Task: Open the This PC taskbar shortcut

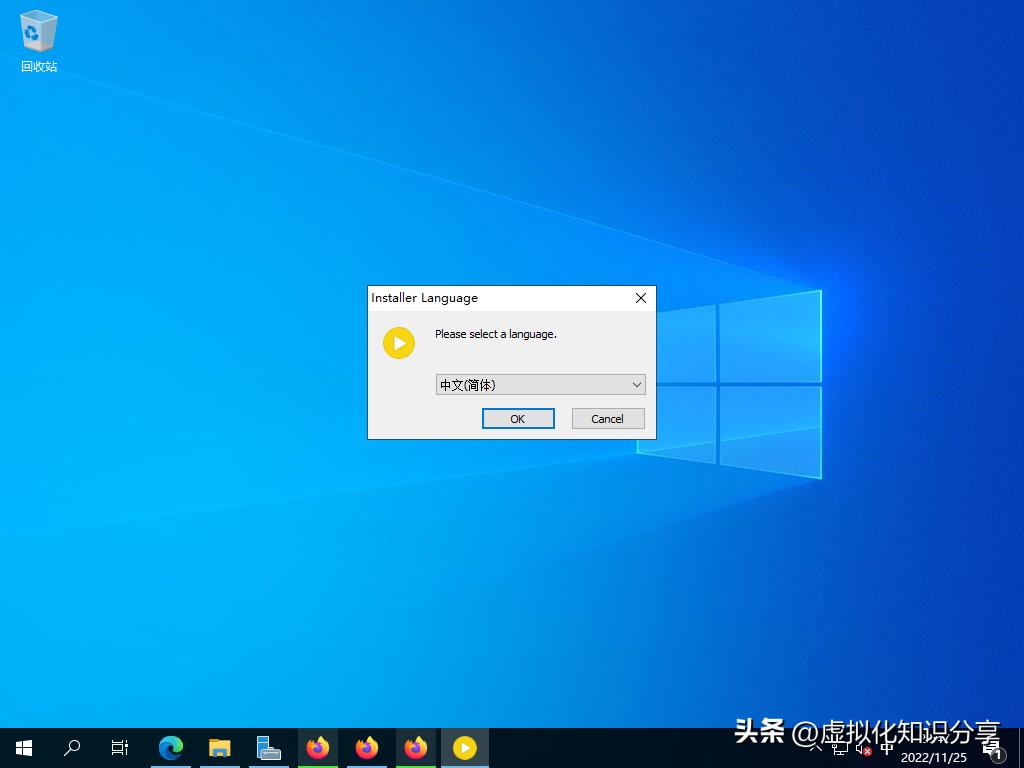Action: (x=268, y=747)
